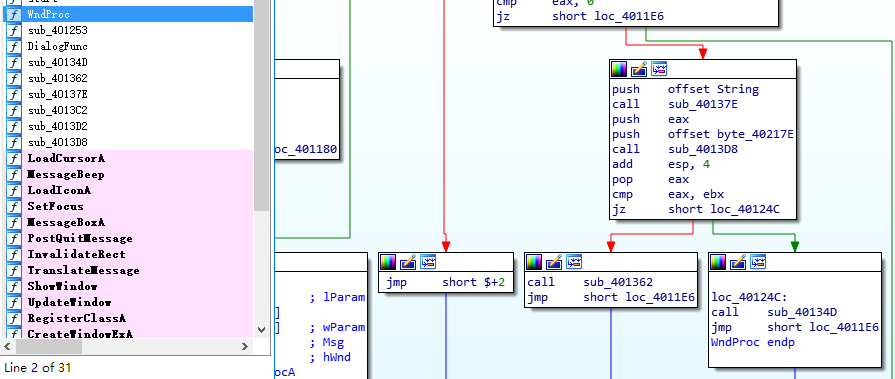Click the group-nodes icon on 'call sub_401362' block
The width and height of the screenshot is (895, 379).
[574, 262]
